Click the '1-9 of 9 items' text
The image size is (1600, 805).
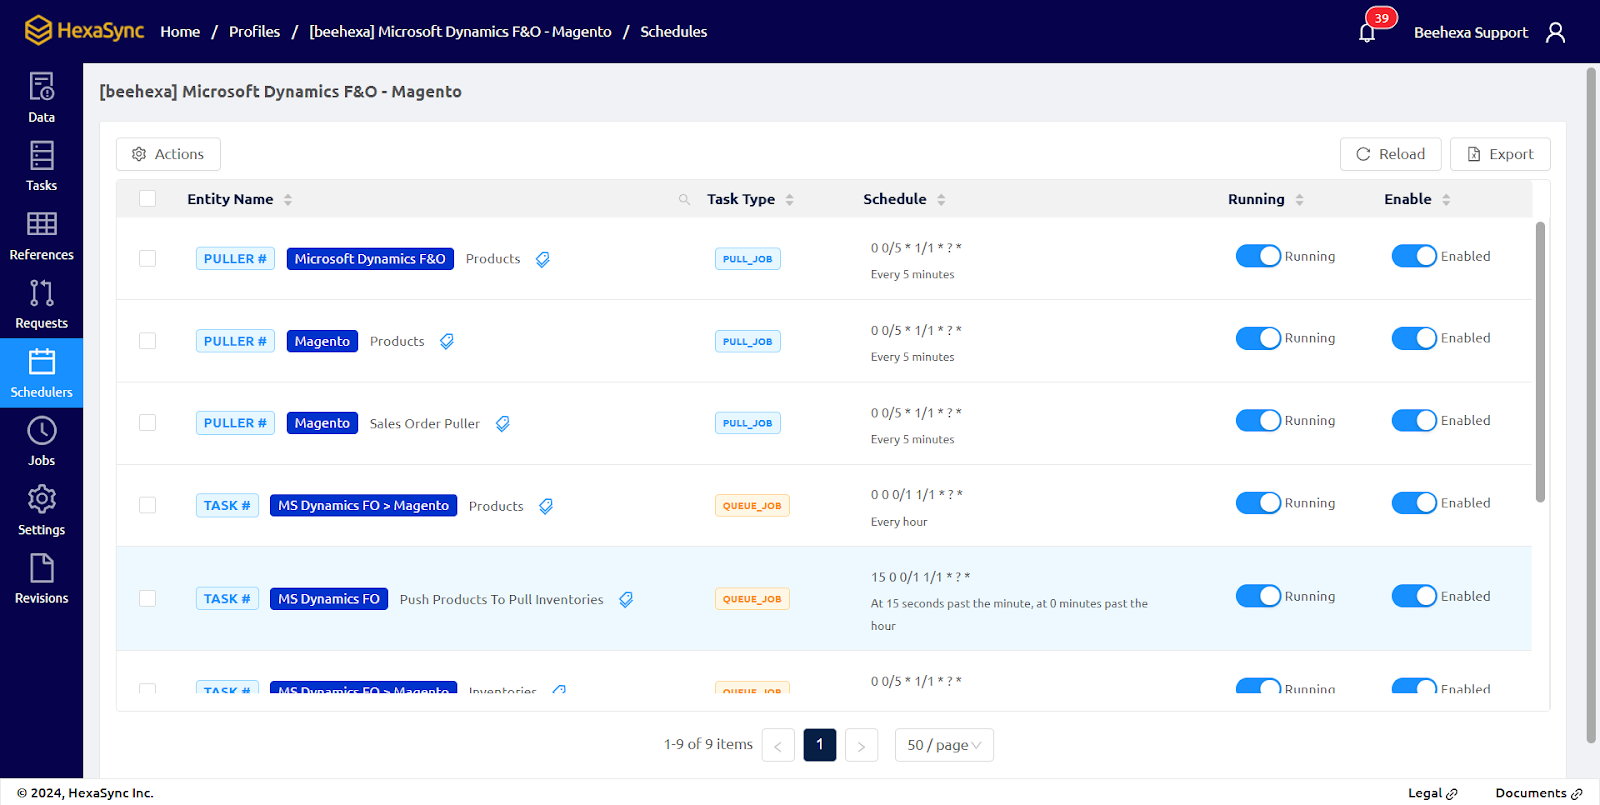tap(708, 745)
